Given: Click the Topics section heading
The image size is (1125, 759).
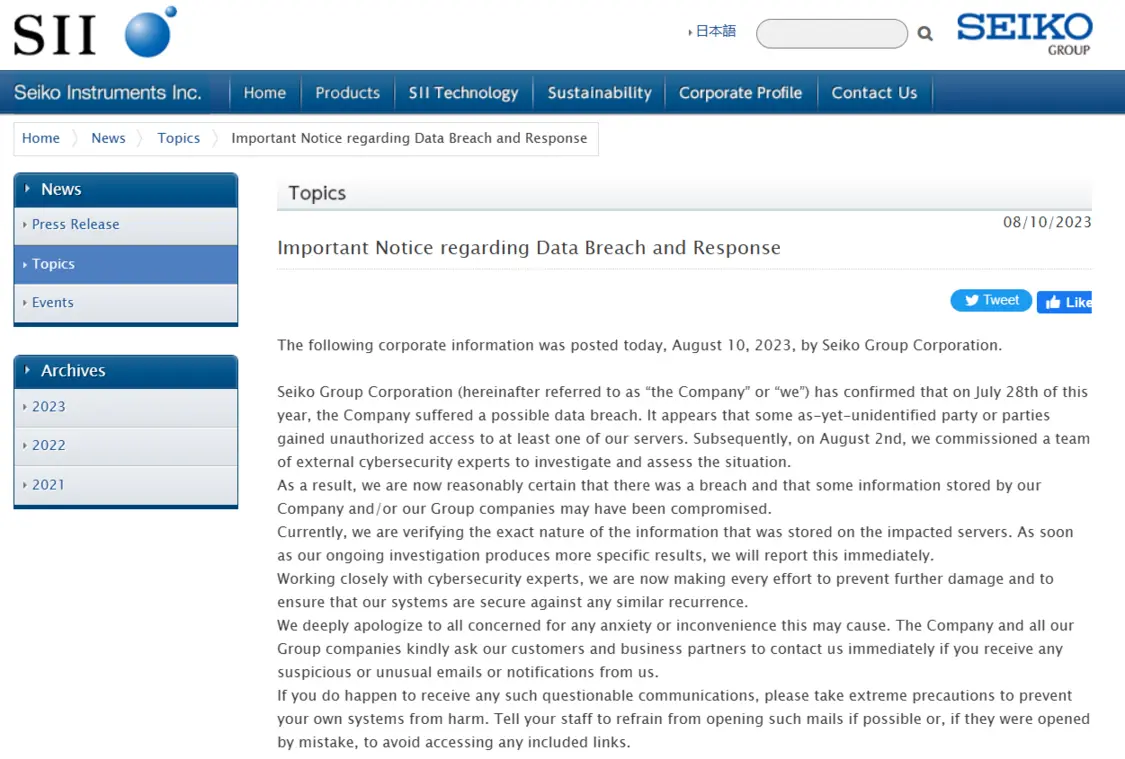Looking at the screenshot, I should (317, 193).
